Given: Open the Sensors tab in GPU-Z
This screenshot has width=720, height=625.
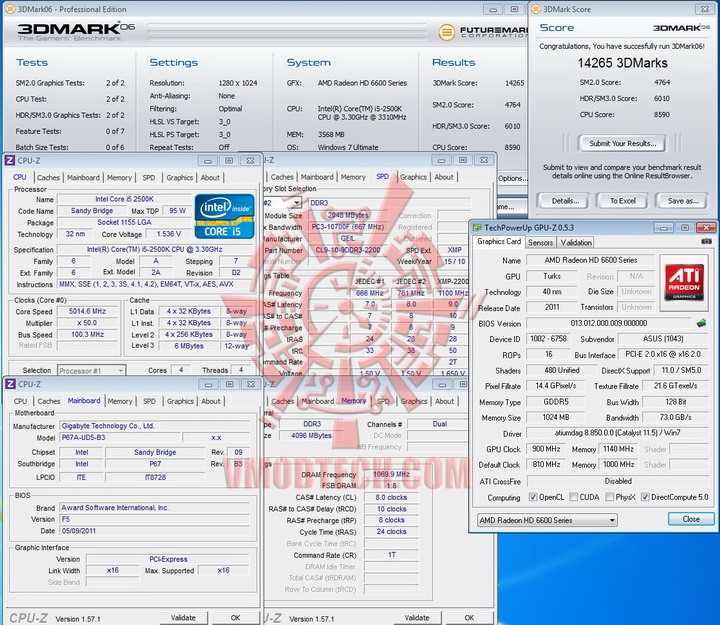Looking at the screenshot, I should point(540,242).
